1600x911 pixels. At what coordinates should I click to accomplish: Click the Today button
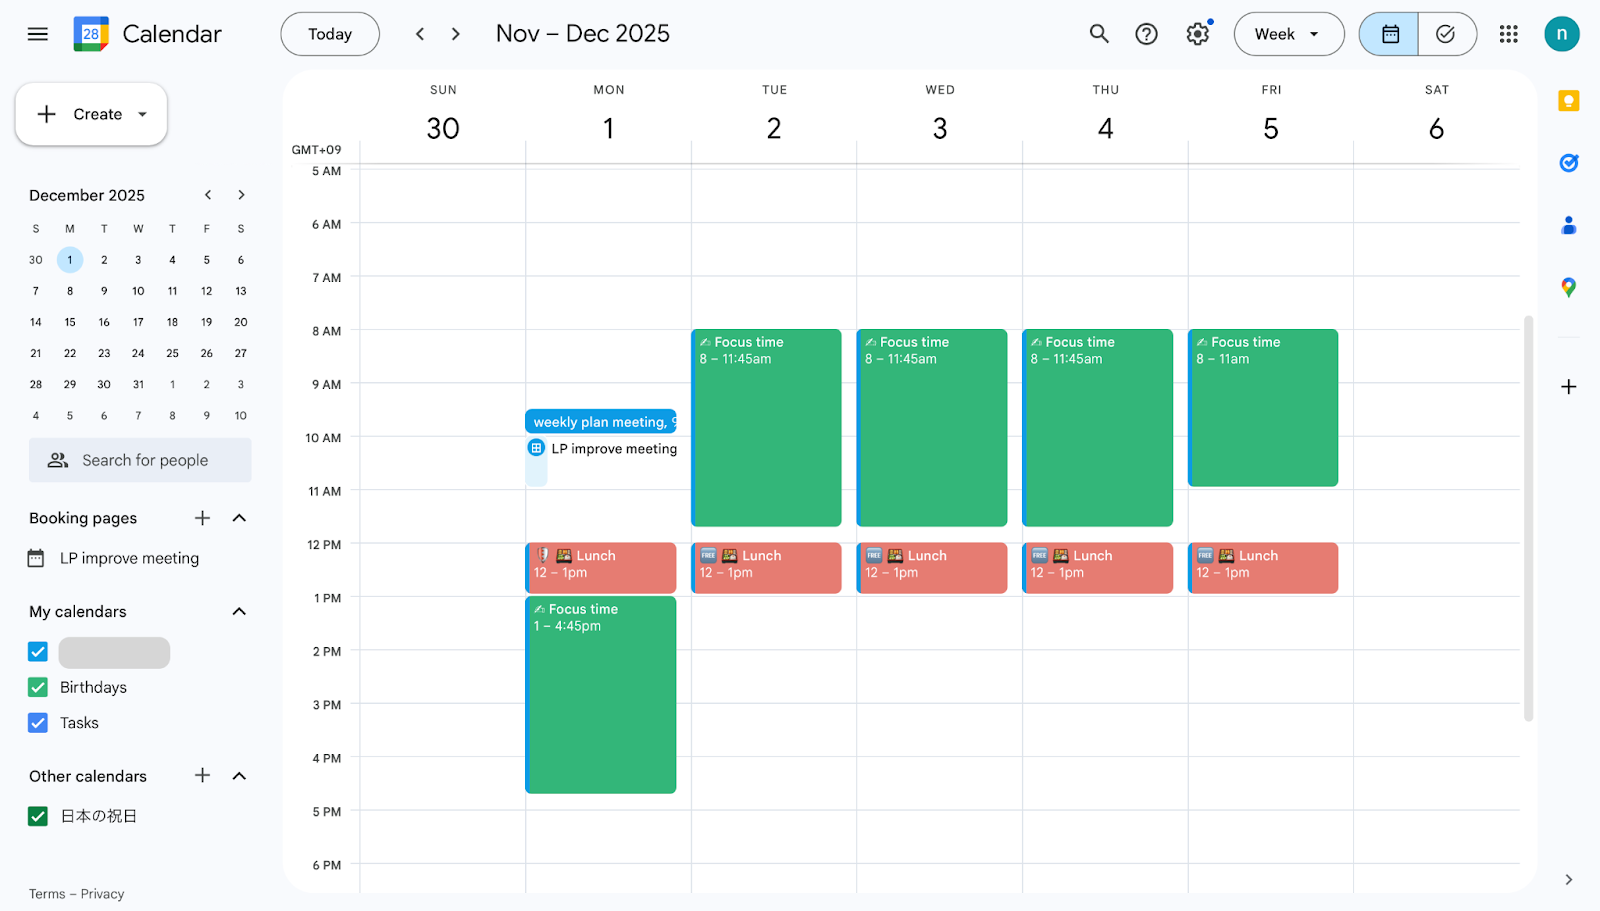point(330,34)
